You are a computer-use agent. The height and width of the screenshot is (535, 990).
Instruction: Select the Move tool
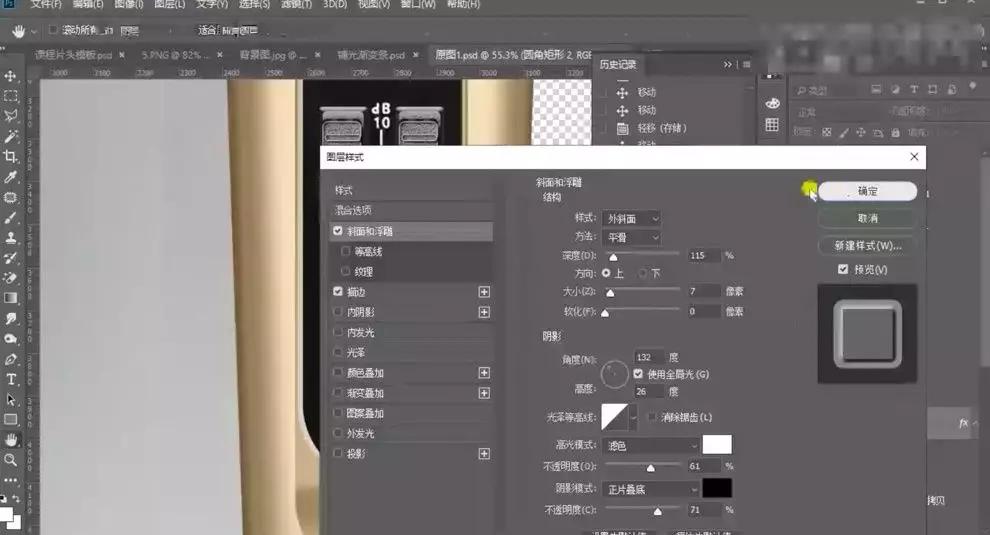11,76
